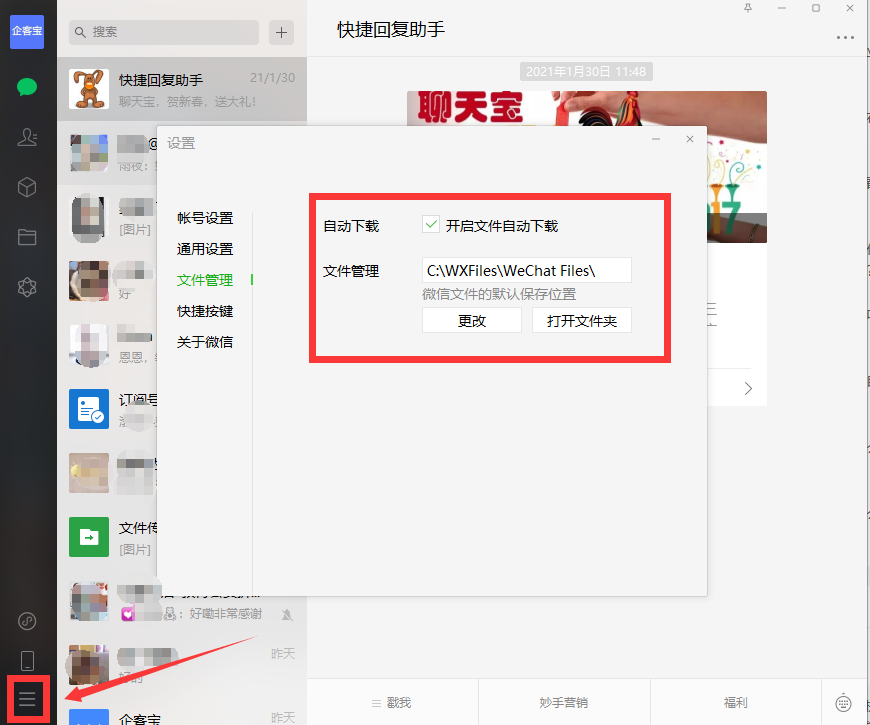Click the 更改 button
This screenshot has height=725, width=870.
[x=472, y=321]
